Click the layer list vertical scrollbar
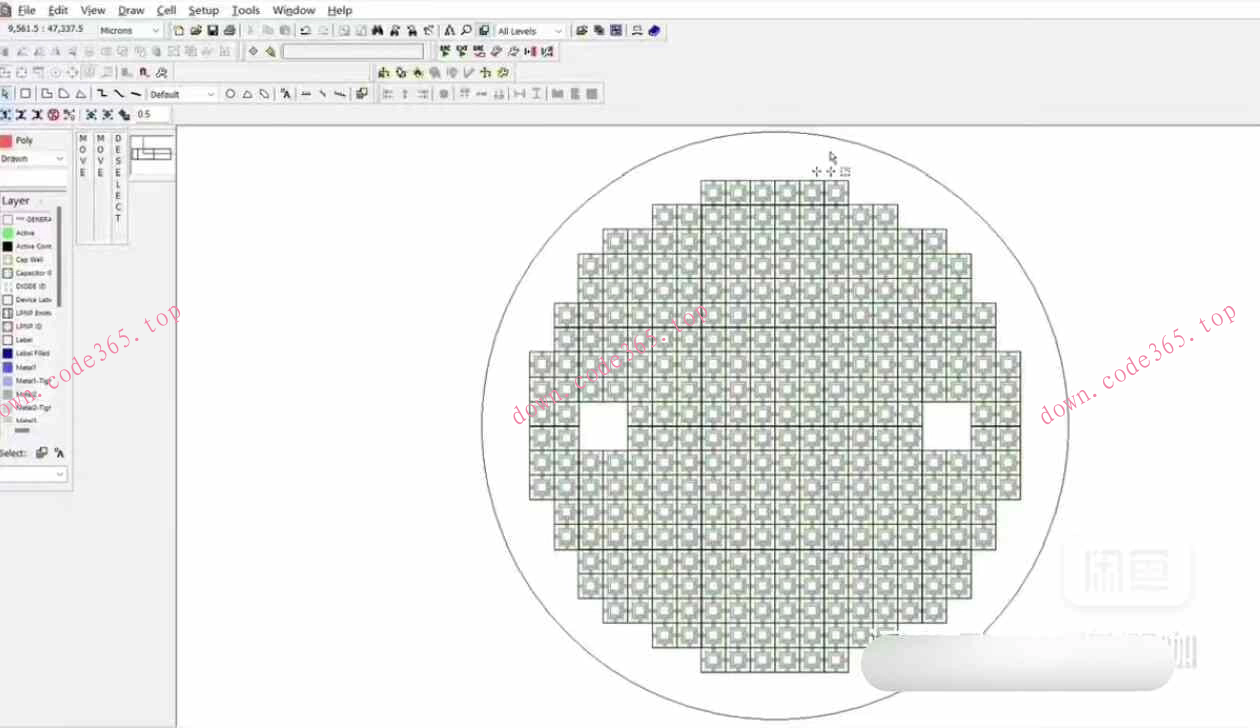The image size is (1260, 728). 59,256
